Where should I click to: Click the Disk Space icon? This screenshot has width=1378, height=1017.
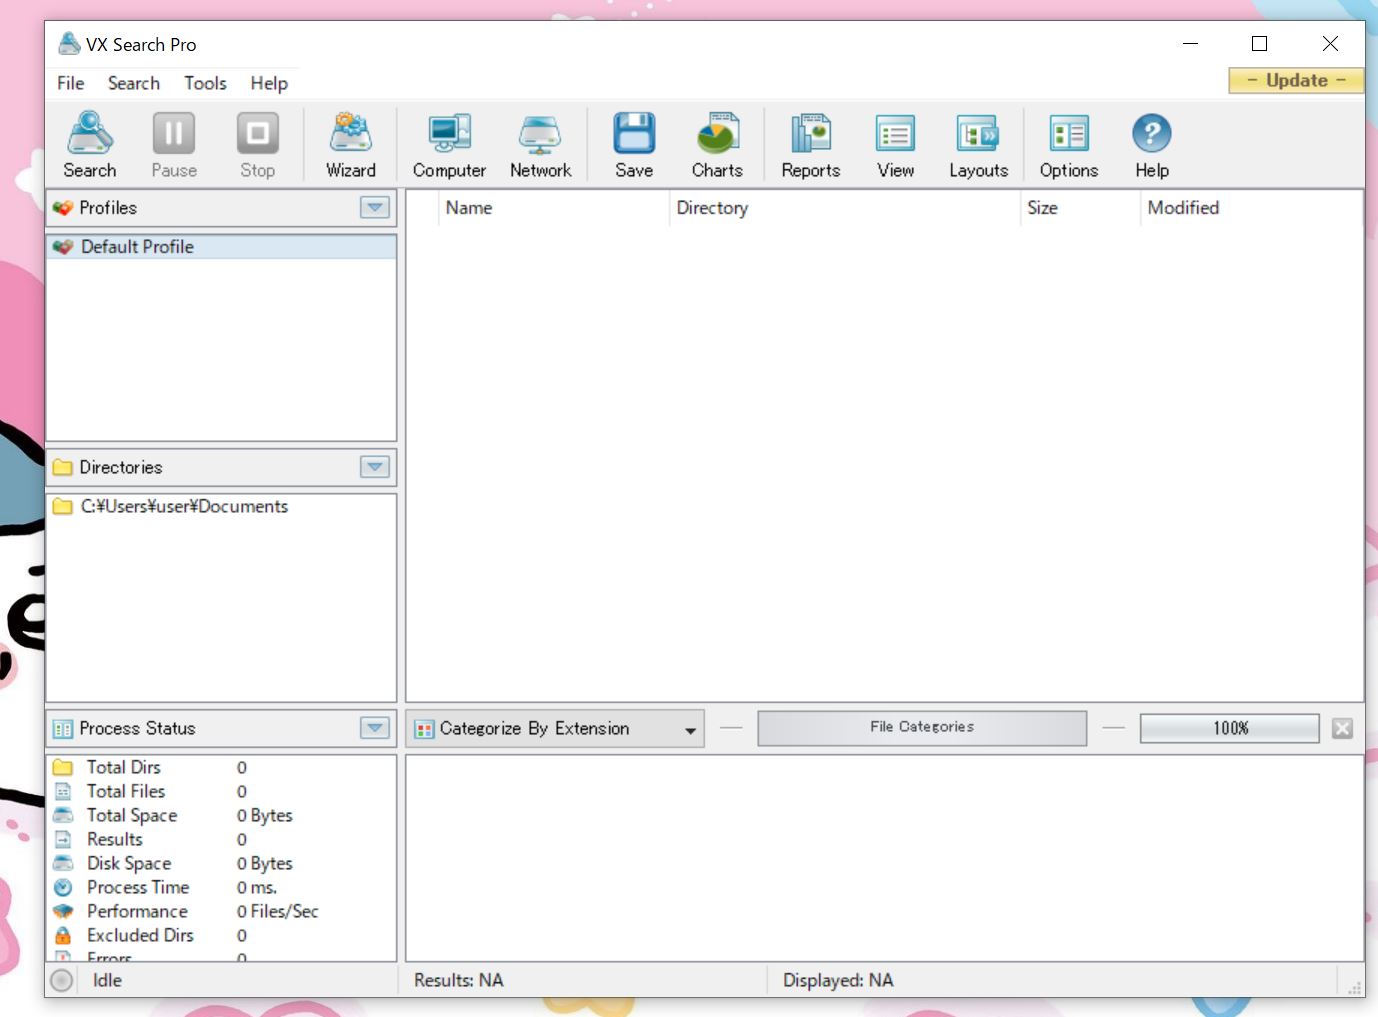point(63,863)
